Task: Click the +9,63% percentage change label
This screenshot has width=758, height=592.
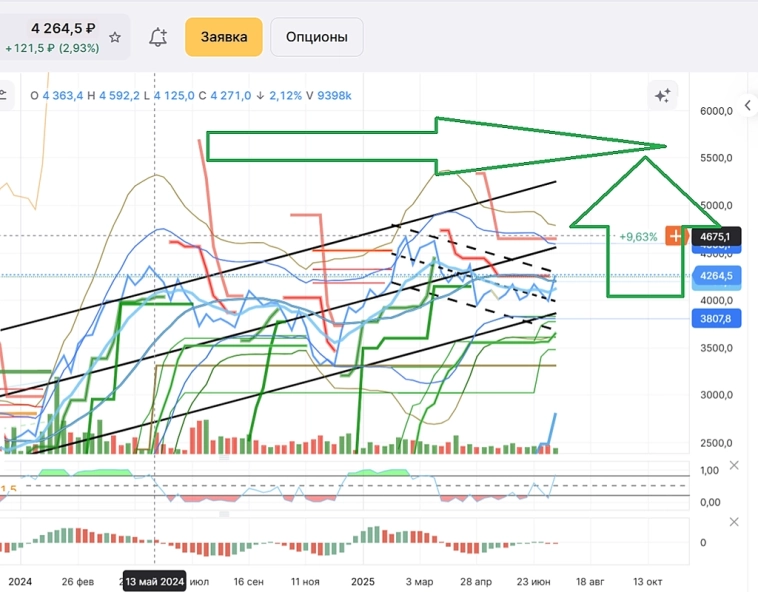Action: [638, 237]
